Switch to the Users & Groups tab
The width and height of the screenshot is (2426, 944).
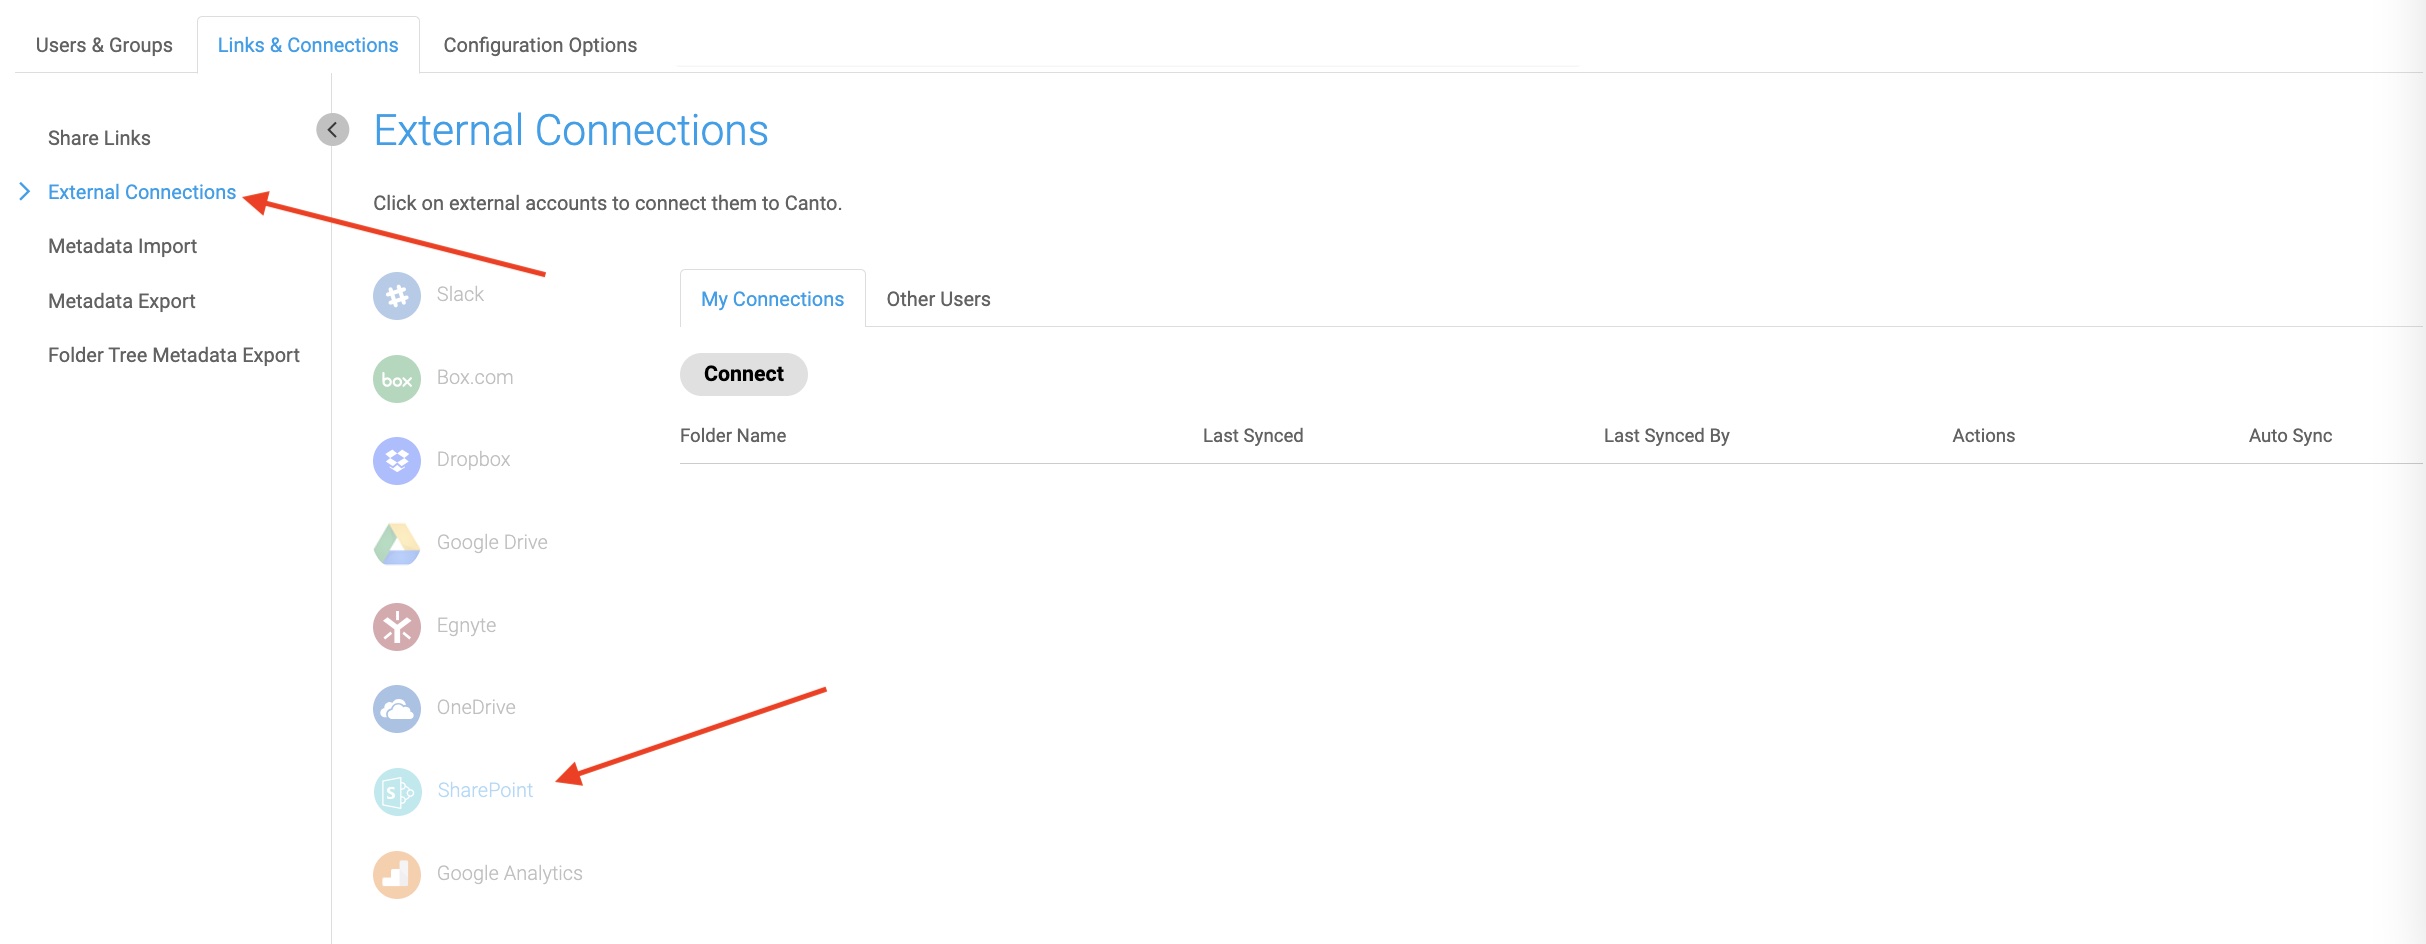[104, 45]
